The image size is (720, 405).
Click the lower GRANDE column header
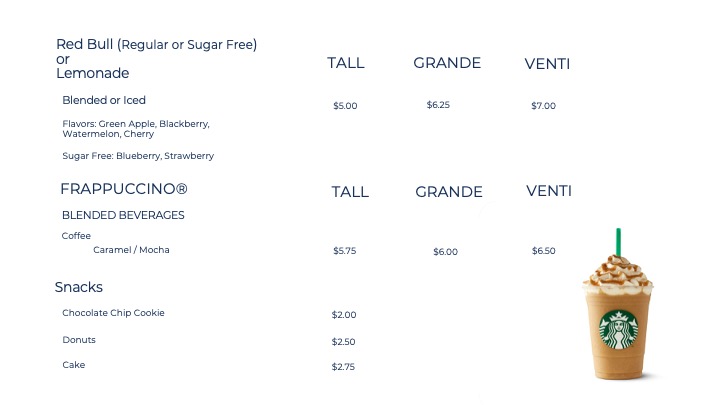[449, 191]
